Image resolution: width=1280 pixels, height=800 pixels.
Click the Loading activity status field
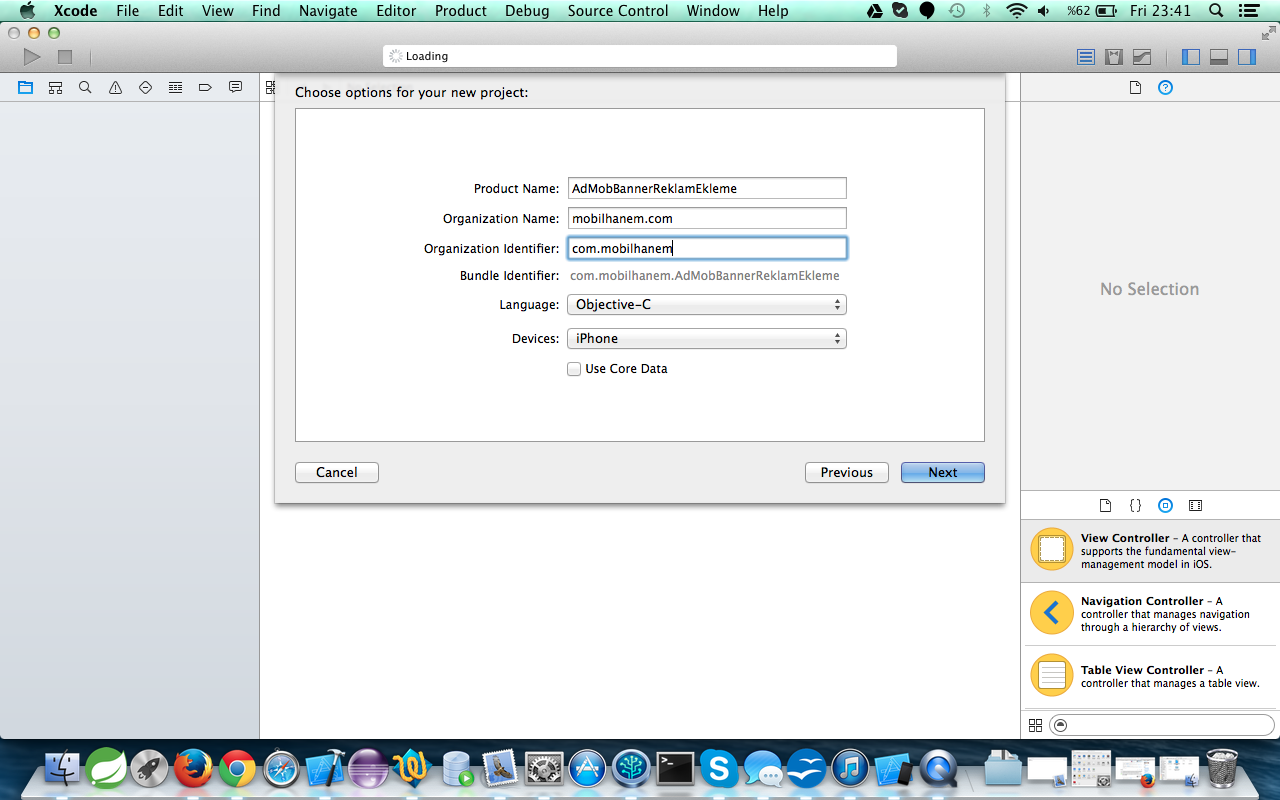pyautogui.click(x=640, y=56)
